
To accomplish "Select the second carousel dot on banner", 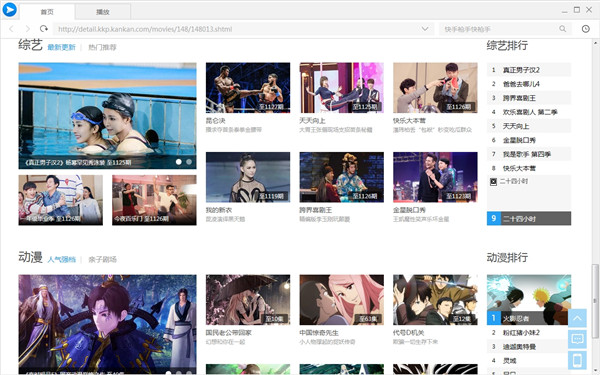I will (x=189, y=162).
